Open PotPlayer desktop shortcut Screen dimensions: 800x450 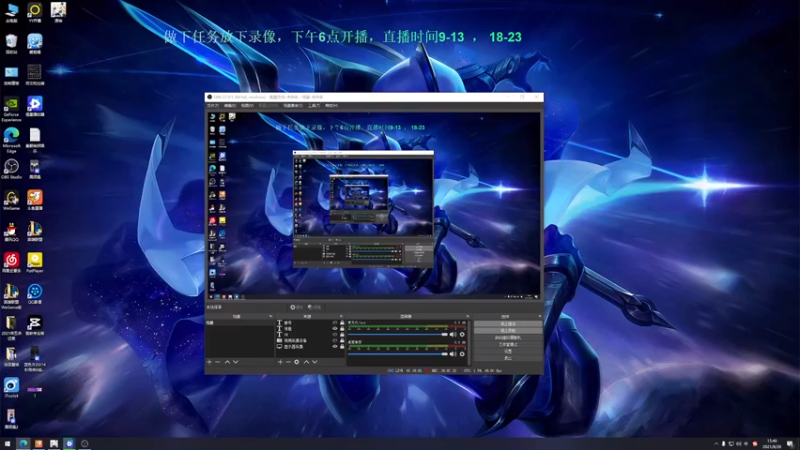[x=35, y=262]
